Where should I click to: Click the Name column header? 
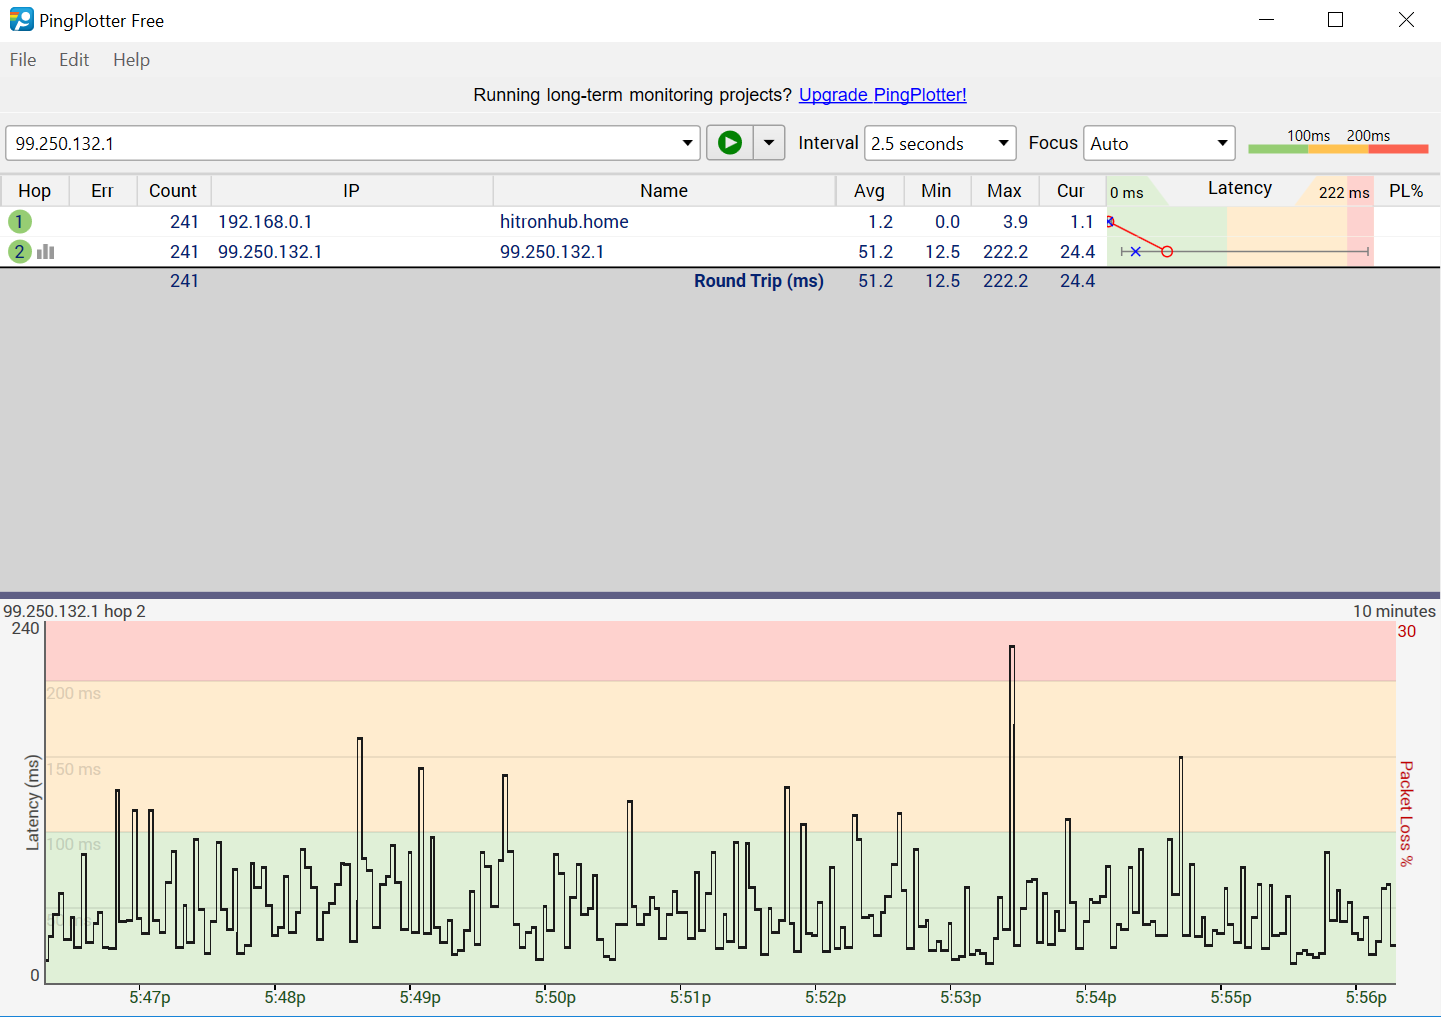pos(664,191)
